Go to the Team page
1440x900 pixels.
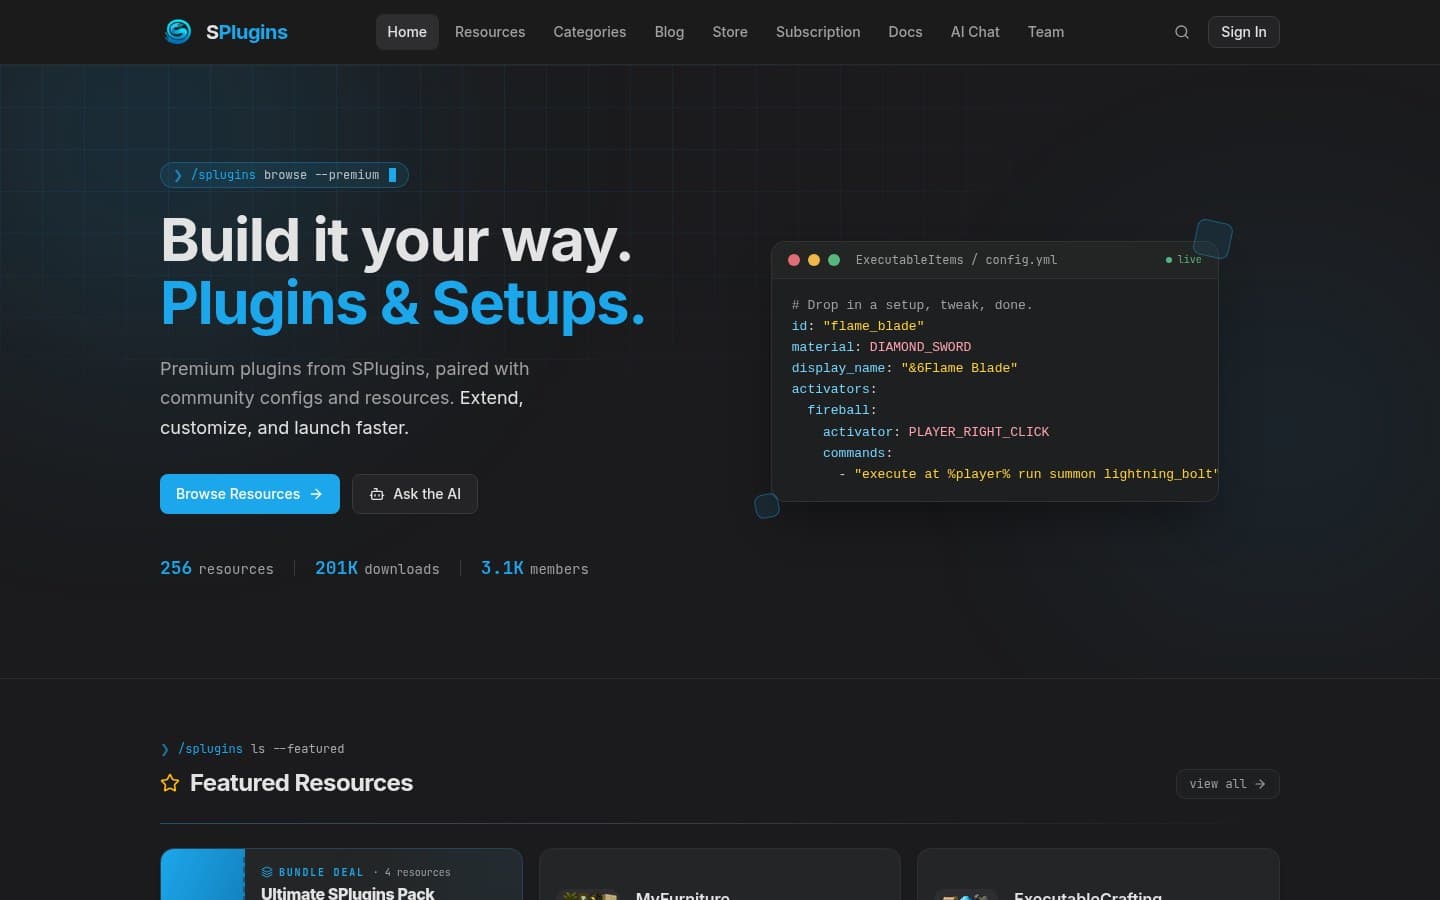[x=1046, y=32]
